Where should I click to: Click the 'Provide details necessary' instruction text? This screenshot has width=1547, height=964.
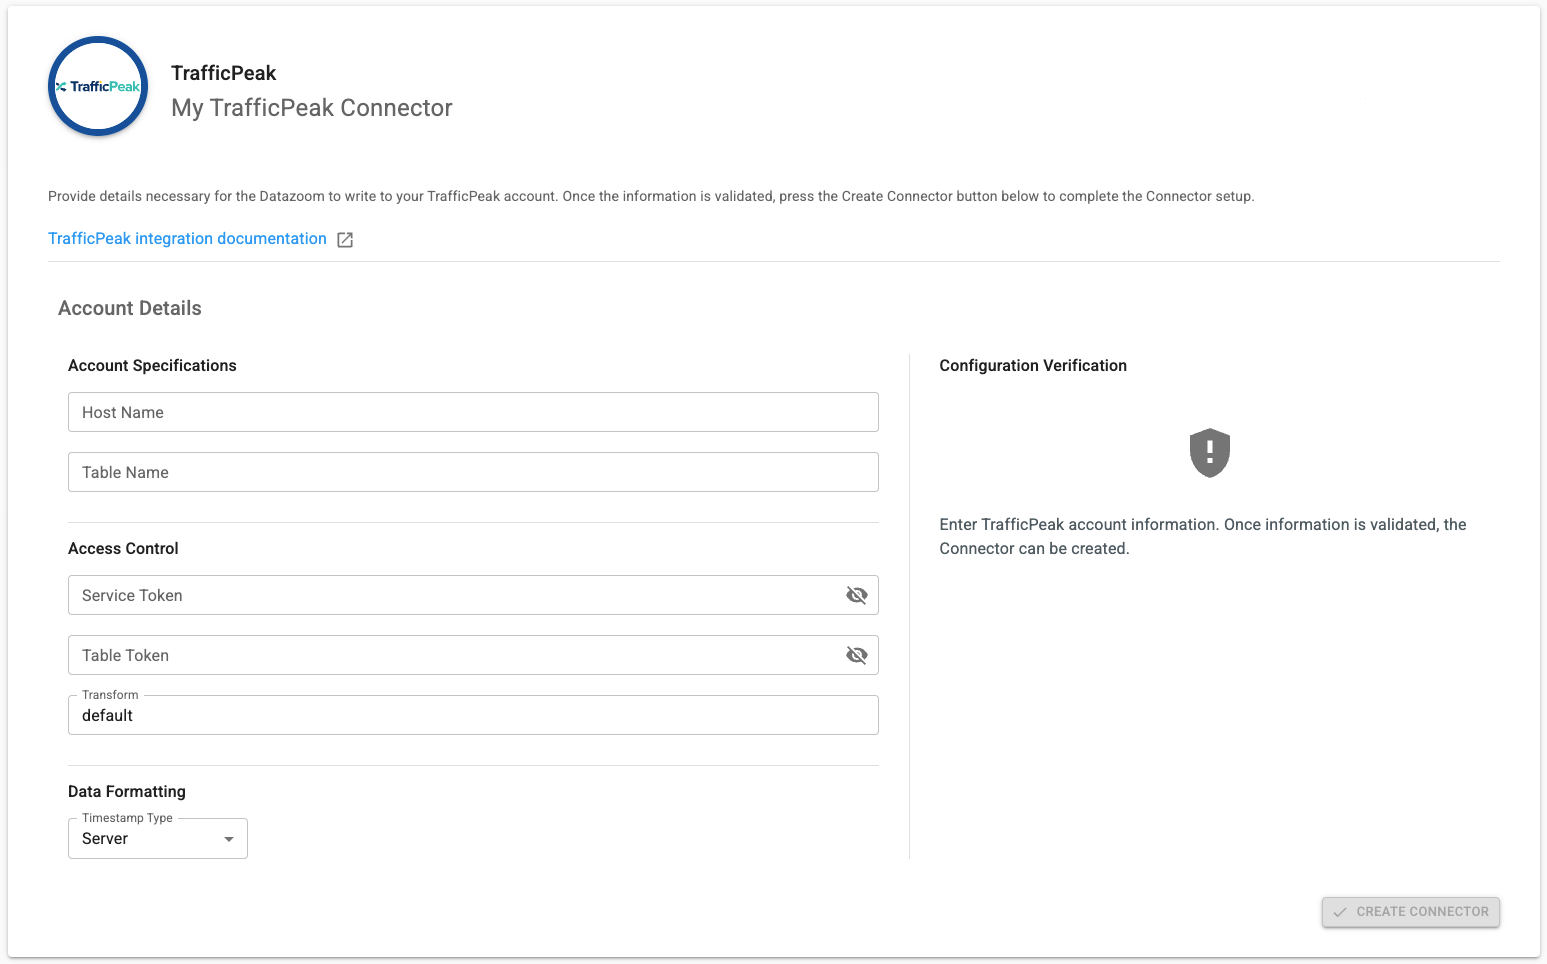pos(651,196)
